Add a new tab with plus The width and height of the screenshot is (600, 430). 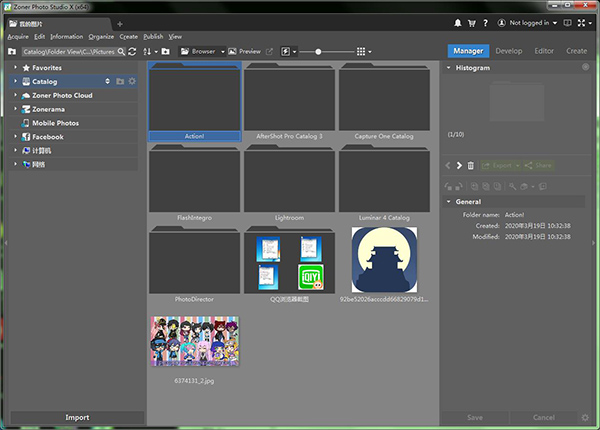[120, 24]
